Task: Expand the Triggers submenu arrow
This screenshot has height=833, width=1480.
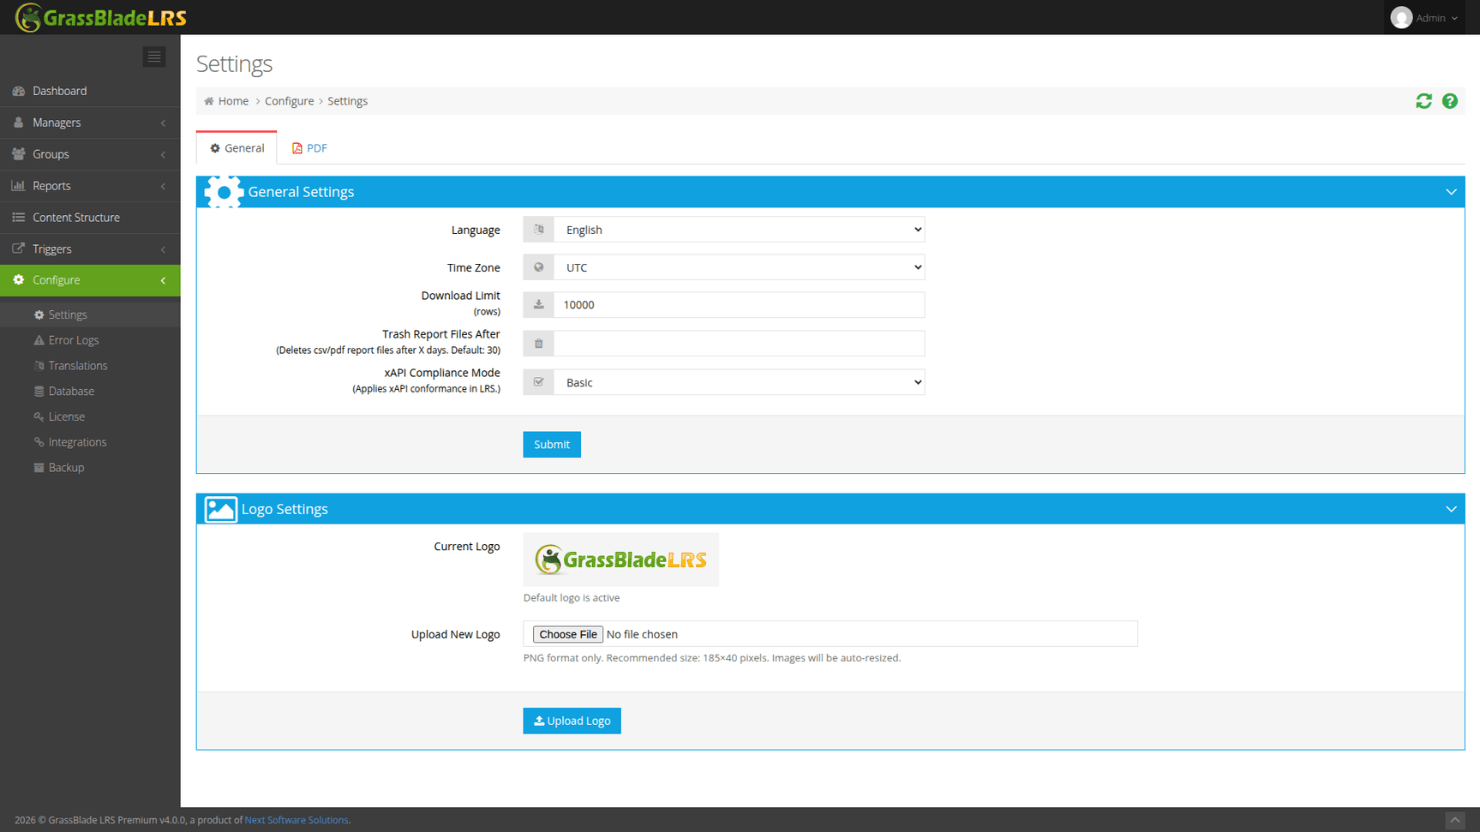Action: 163,249
